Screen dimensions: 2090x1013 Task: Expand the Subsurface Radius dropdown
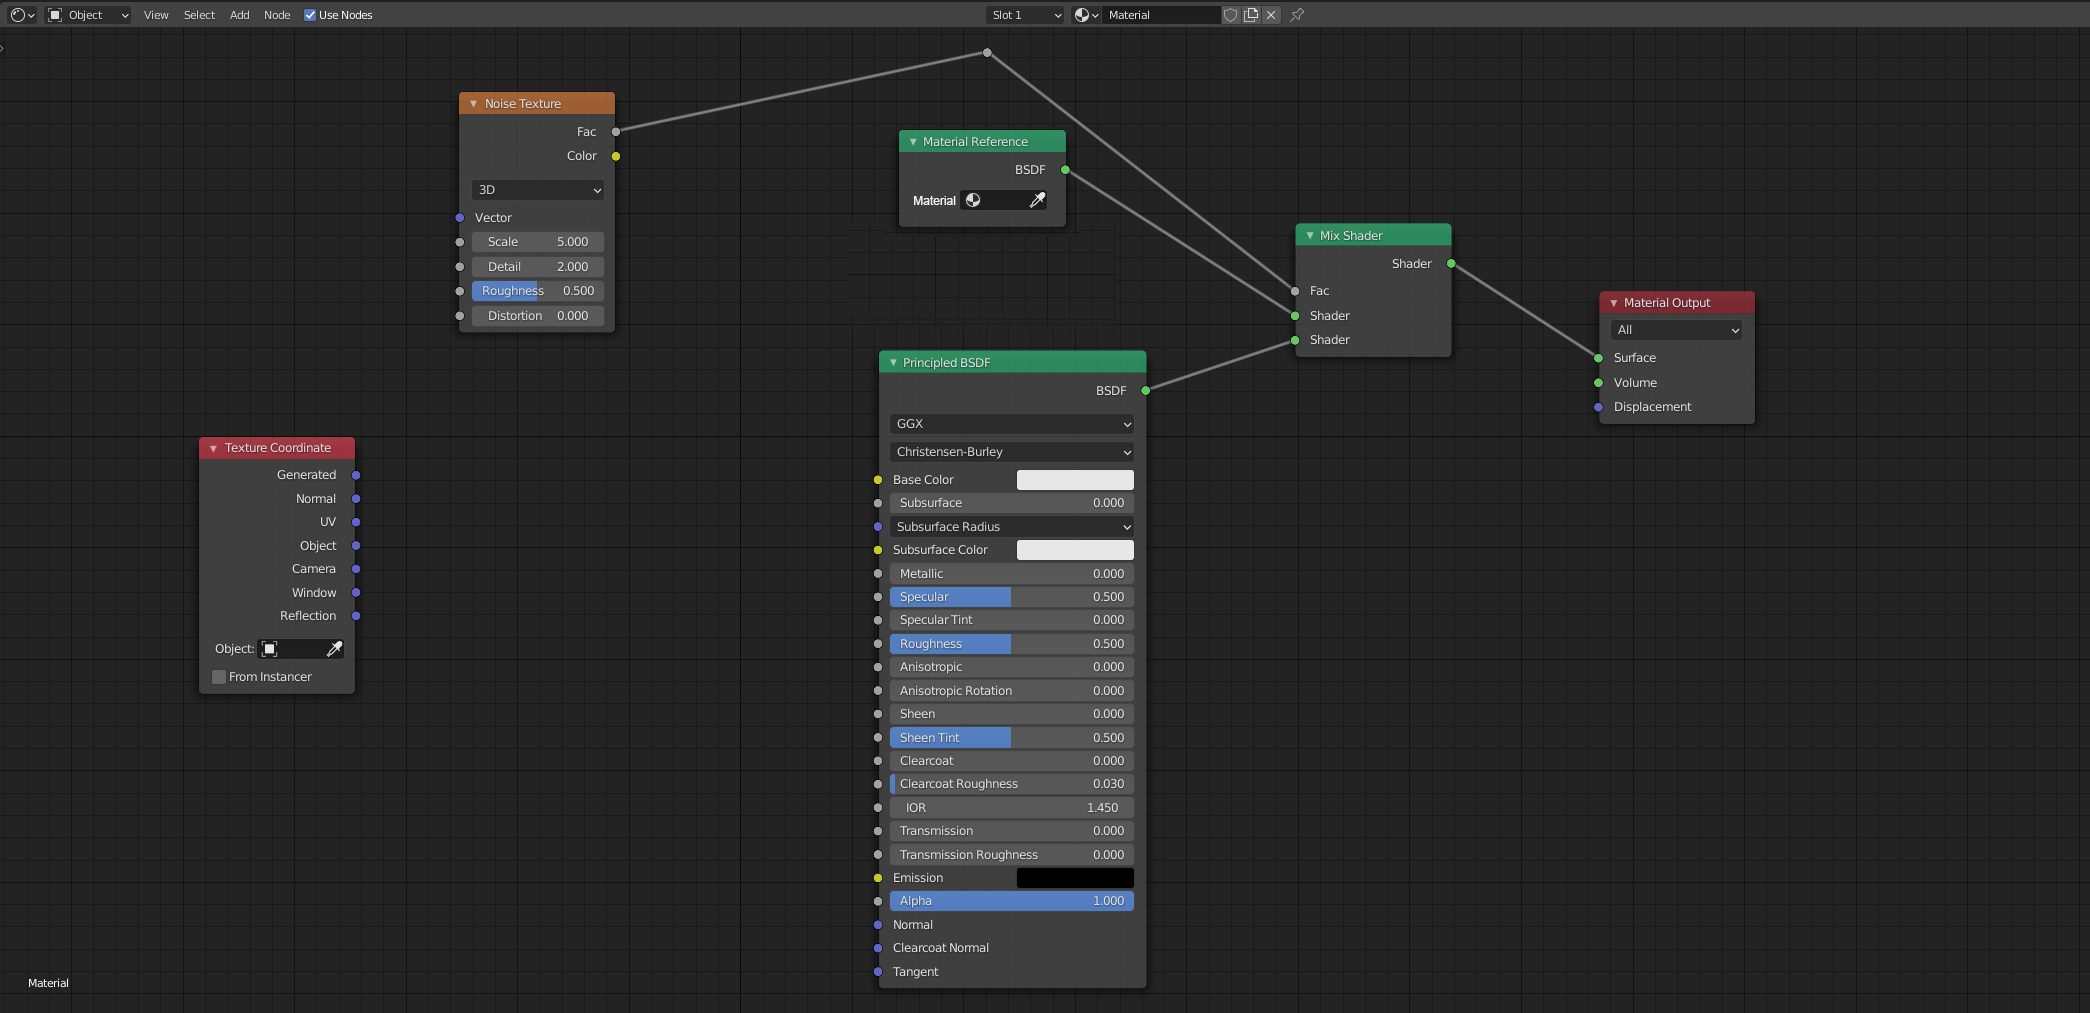[x=1012, y=527]
